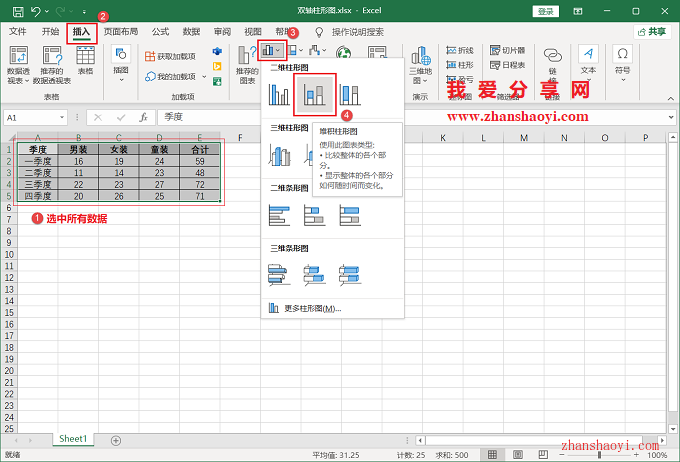Switch to the Review tab

[x=222, y=32]
